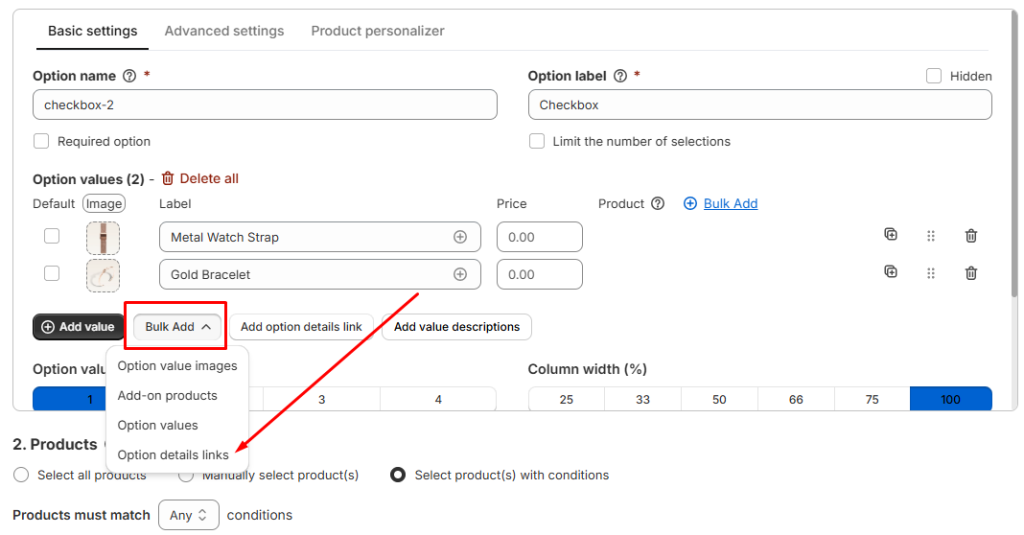Viewport: 1024px width, 535px height.
Task: Click help icon next to Option name
Action: tap(129, 76)
